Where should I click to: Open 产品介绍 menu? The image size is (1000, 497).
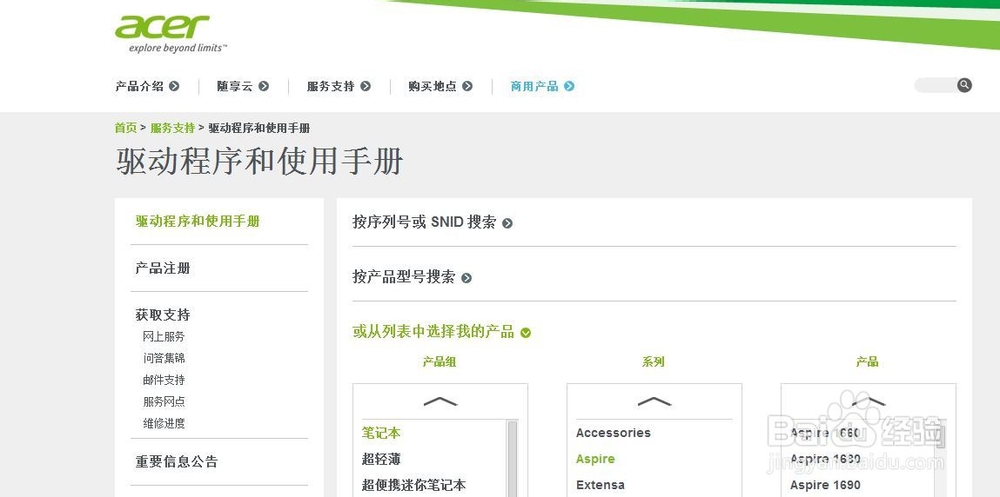[139, 86]
